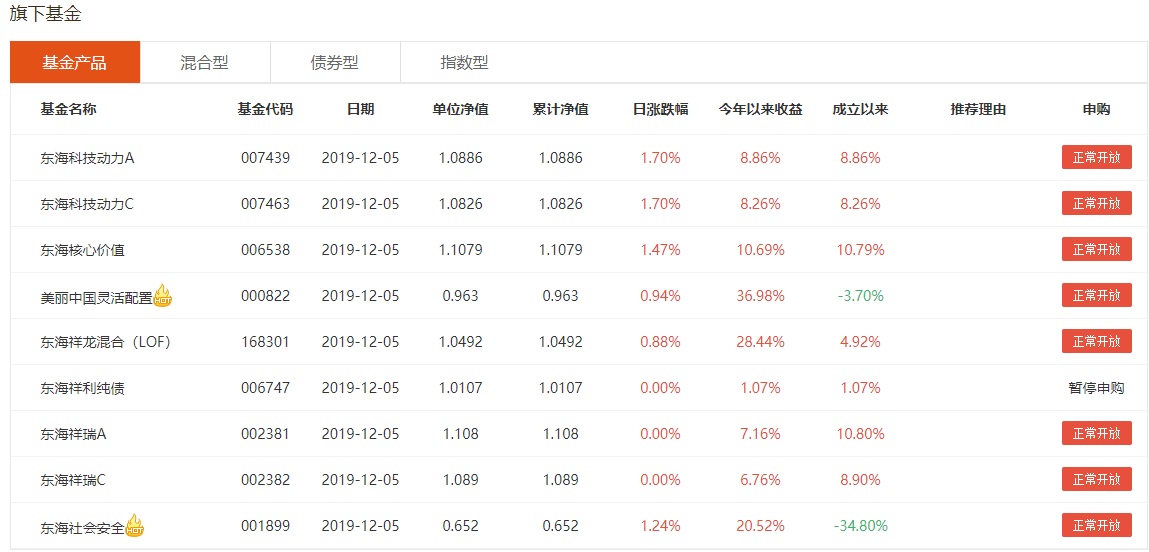Open fund 东海科技动力C

87,204
